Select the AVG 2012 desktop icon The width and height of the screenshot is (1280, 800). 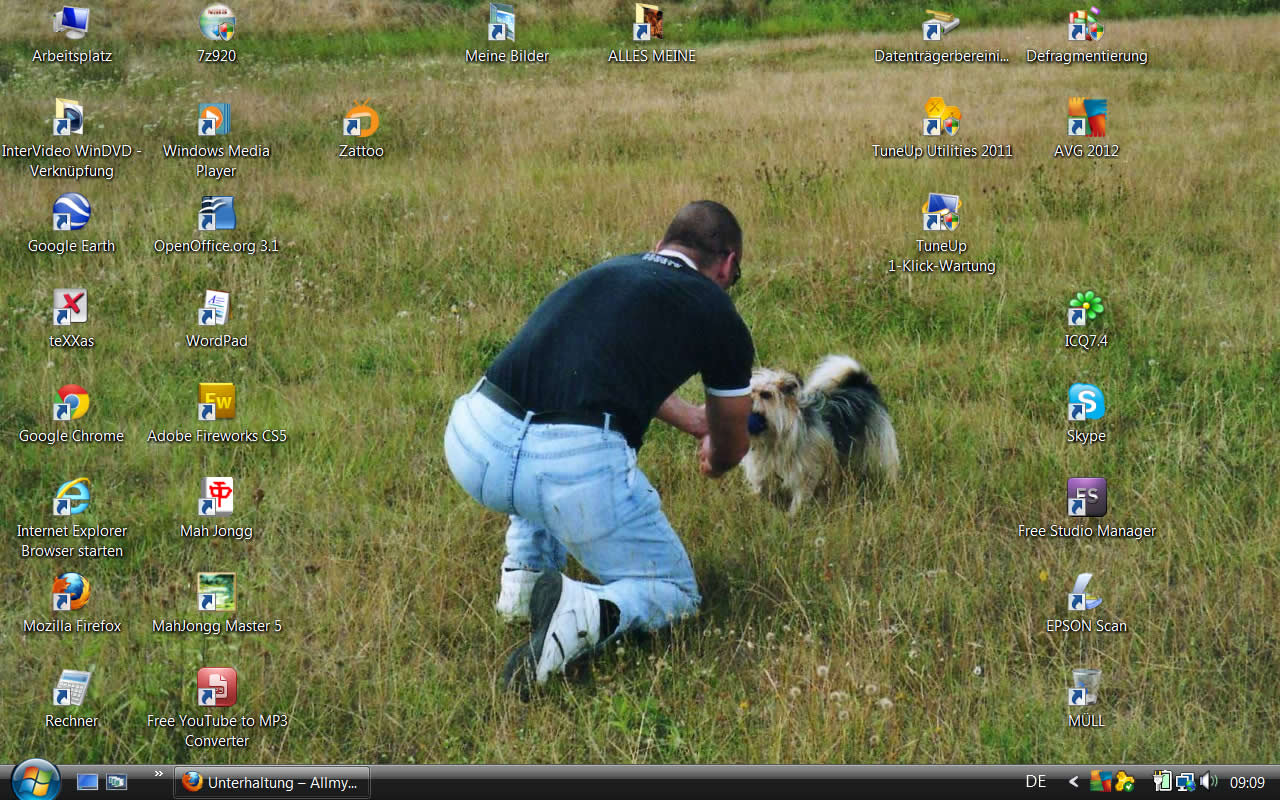tap(1086, 118)
